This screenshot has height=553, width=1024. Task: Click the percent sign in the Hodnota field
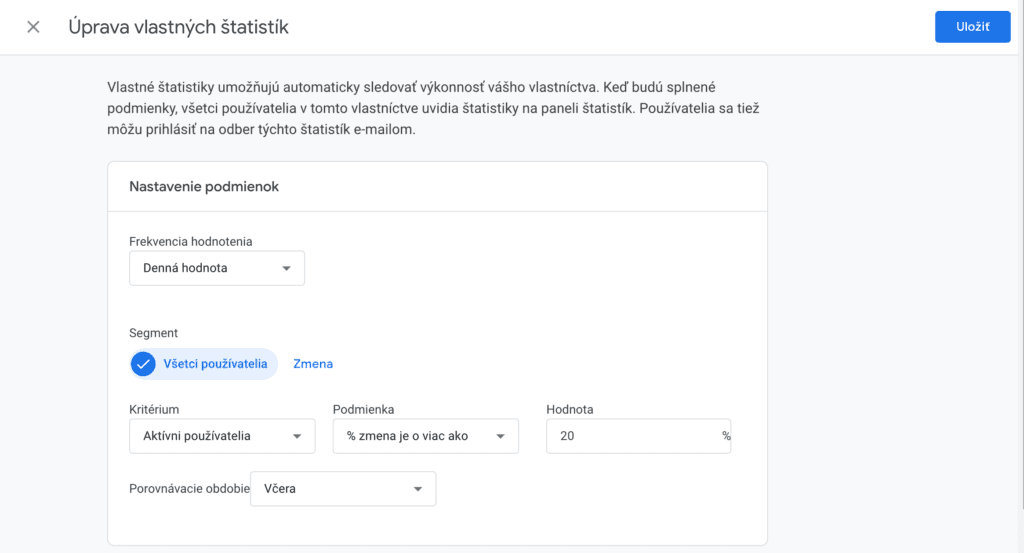pyautogui.click(x=726, y=436)
